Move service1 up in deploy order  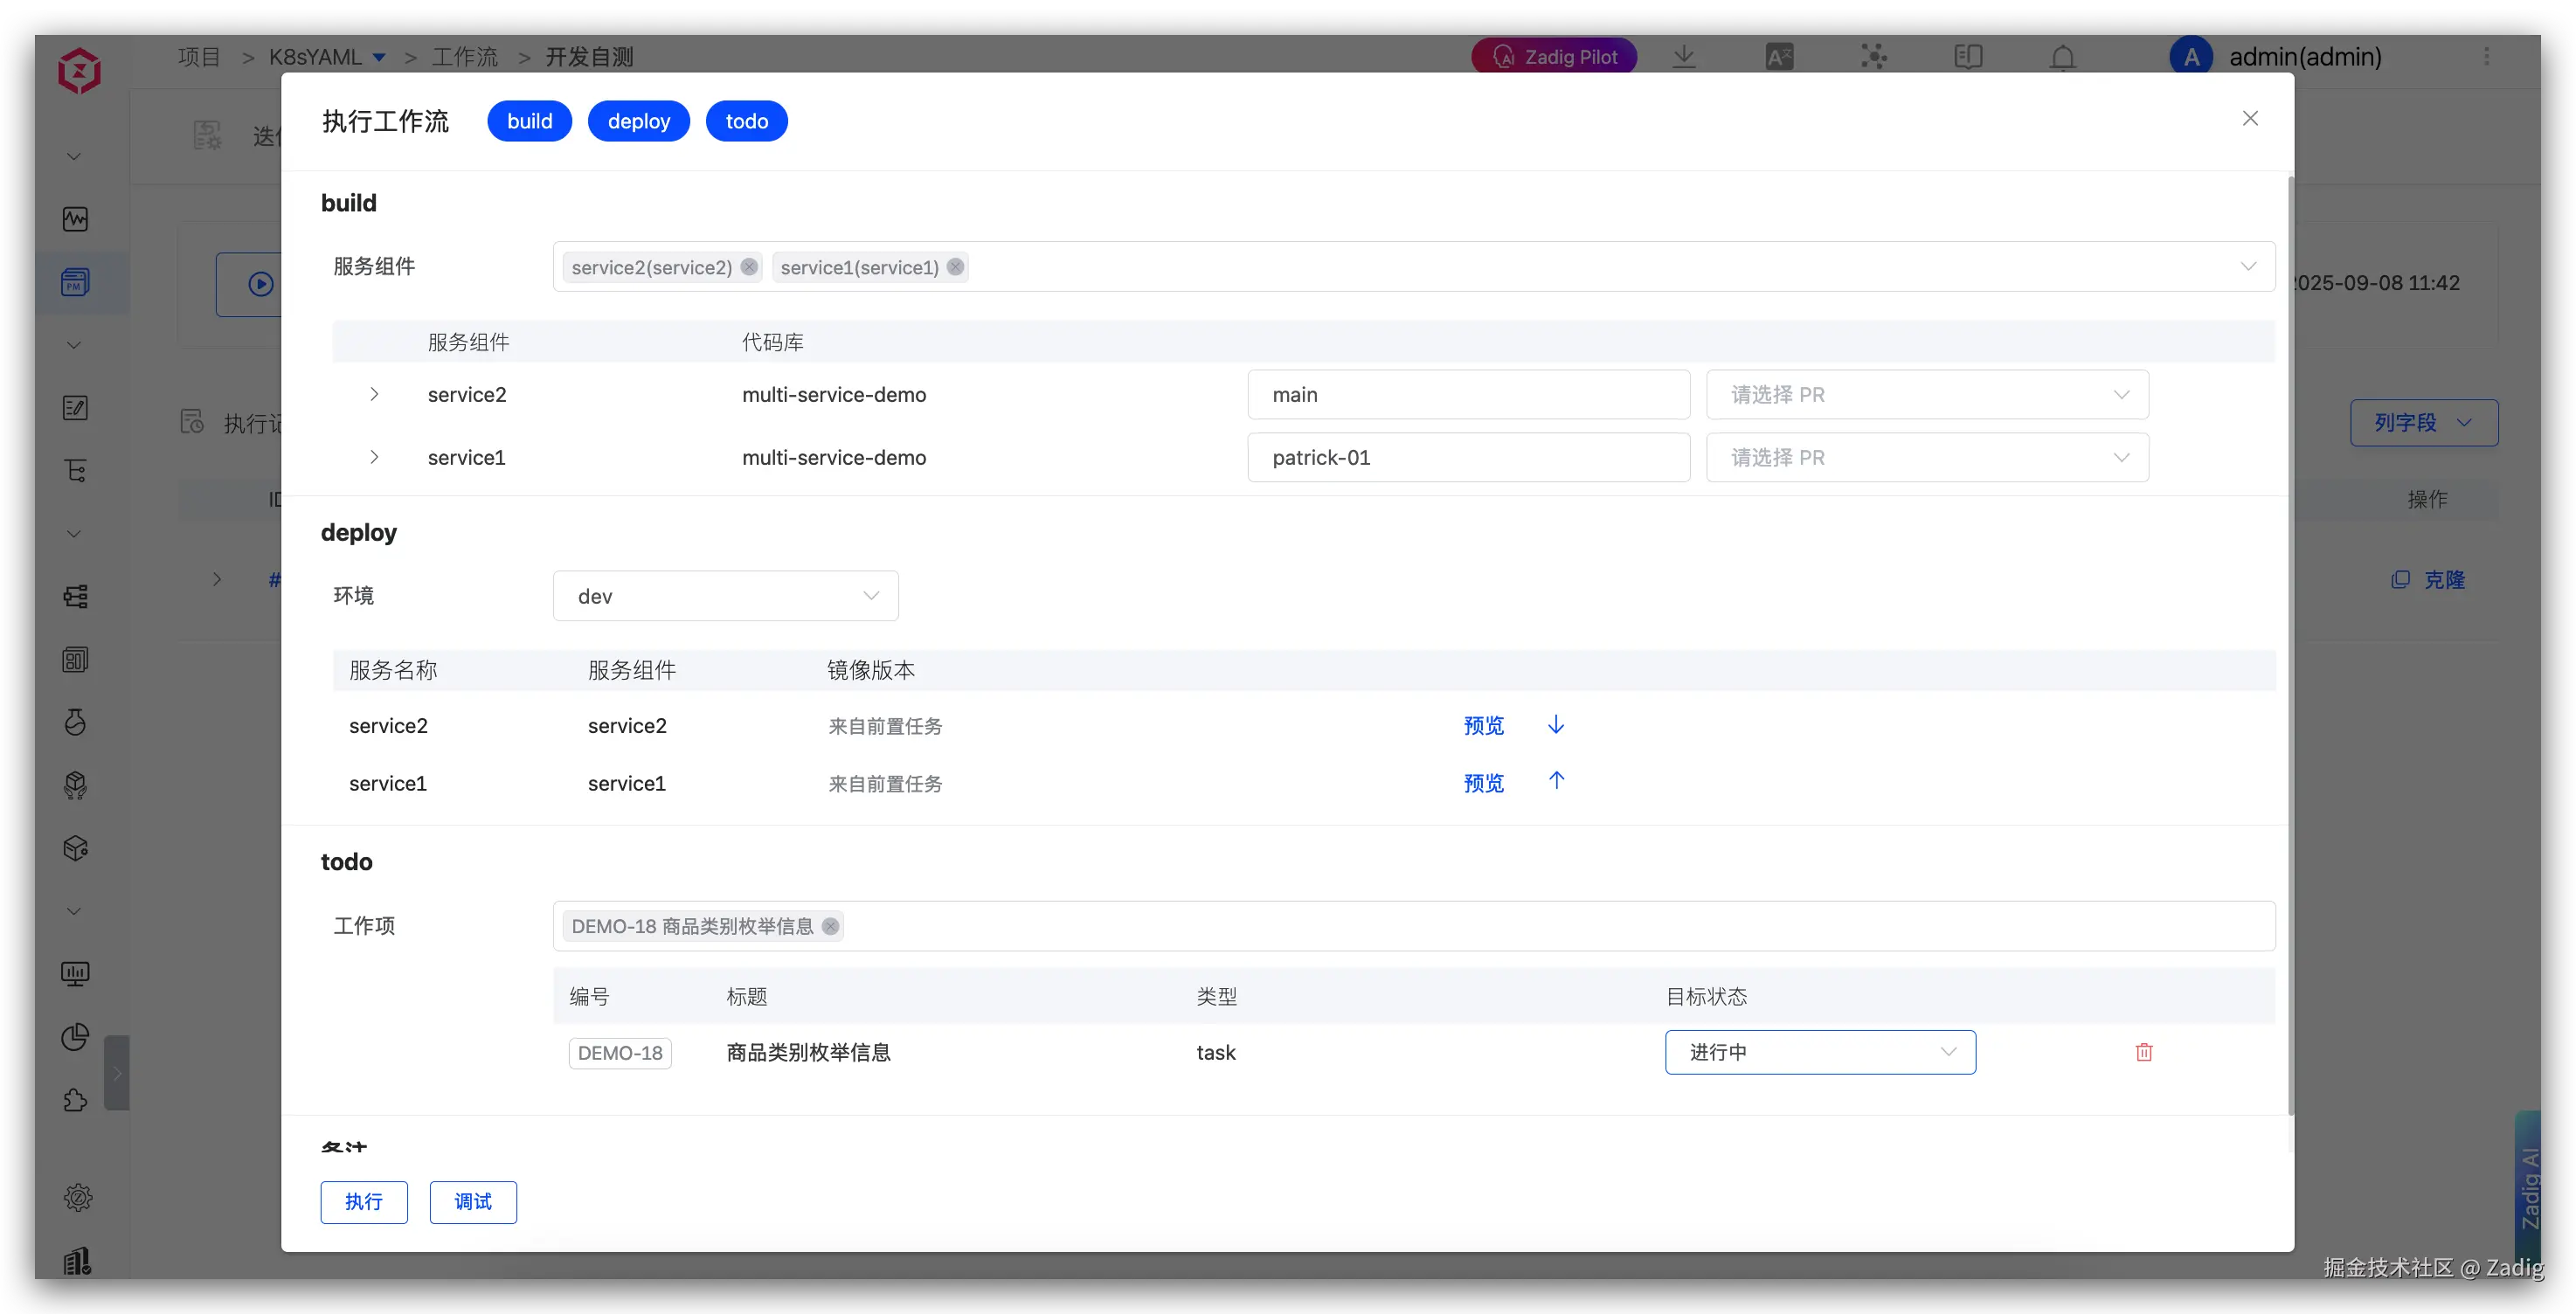click(1556, 781)
